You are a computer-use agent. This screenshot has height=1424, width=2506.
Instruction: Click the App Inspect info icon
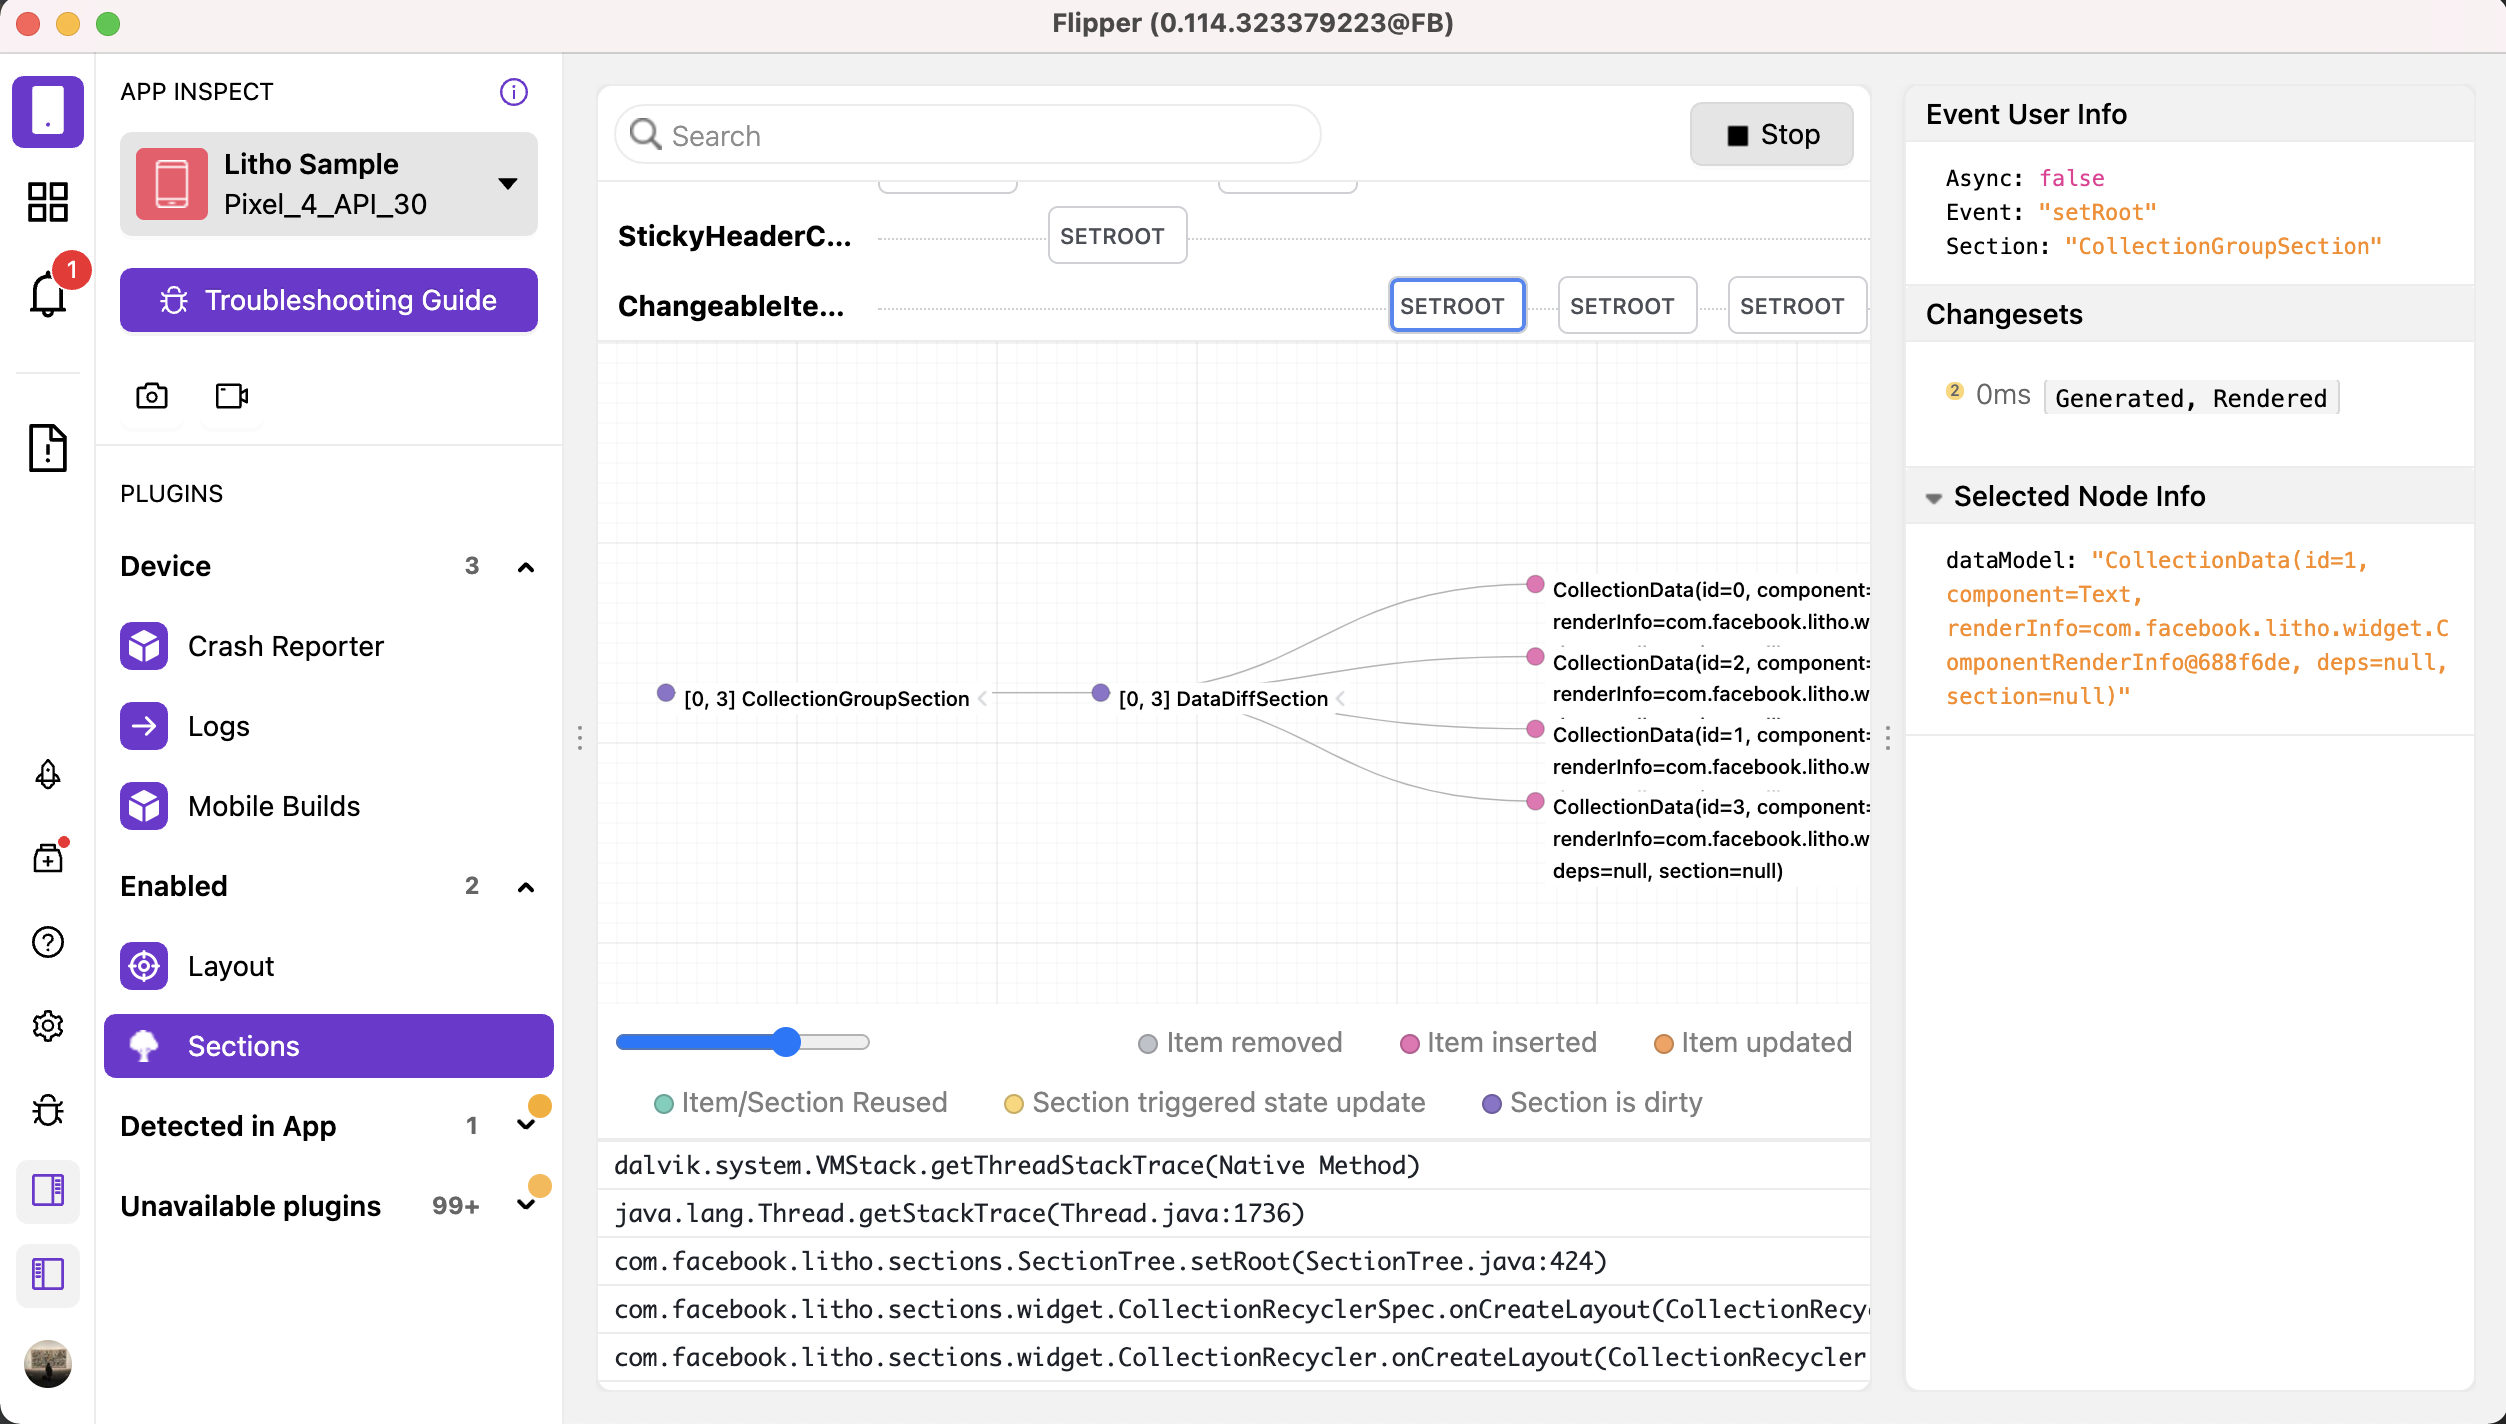[513, 92]
